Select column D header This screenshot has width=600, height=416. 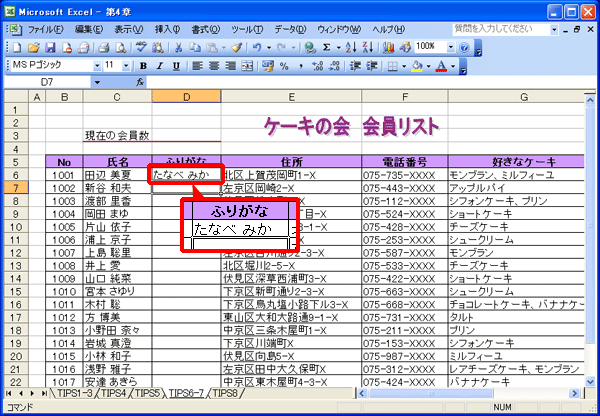coord(186,97)
